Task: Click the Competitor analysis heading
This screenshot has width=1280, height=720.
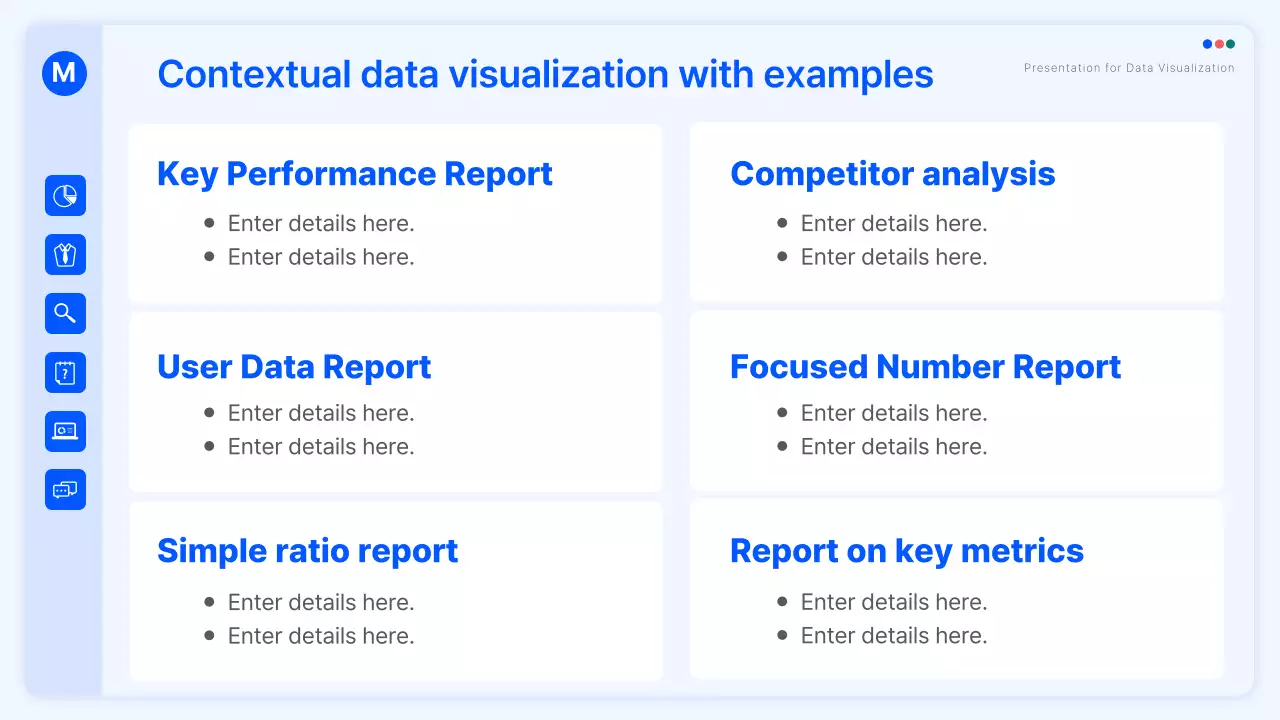Action: pos(892,174)
